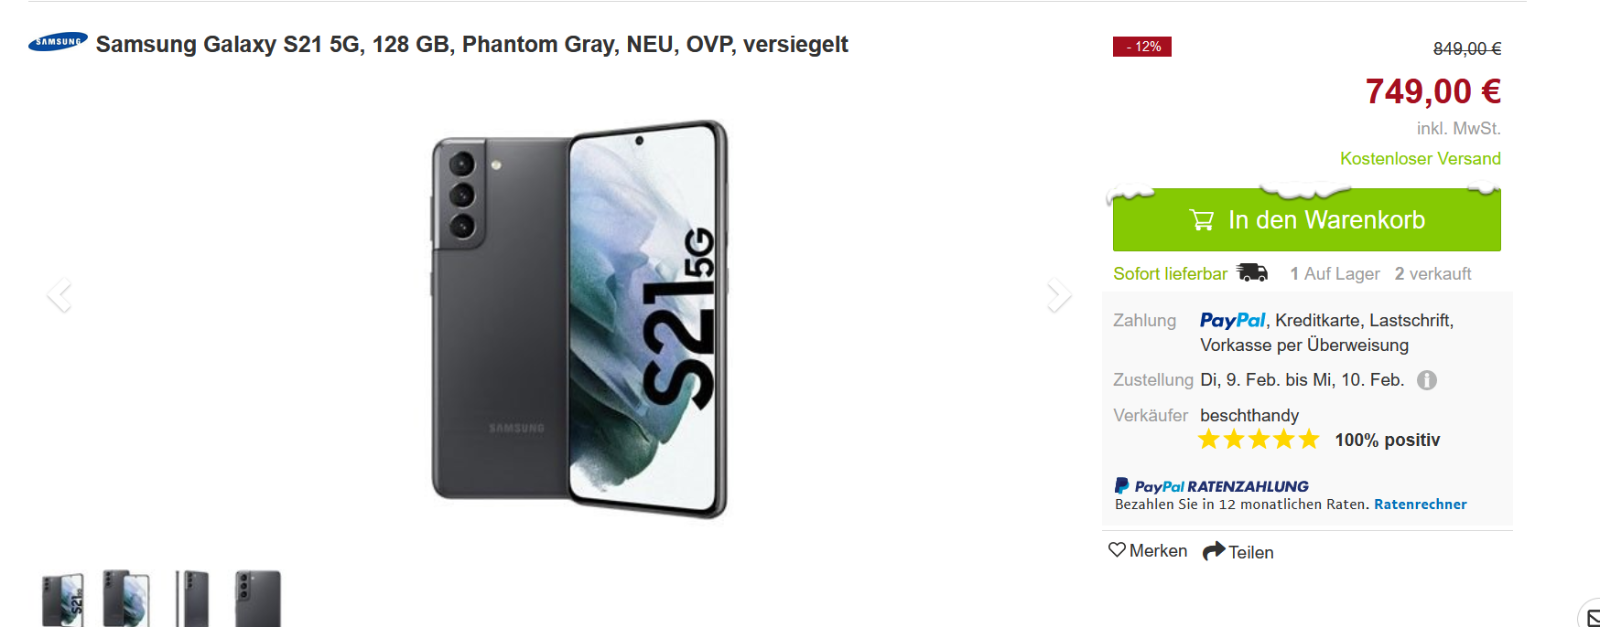The image size is (1600, 627).
Task: Click the PayPal Ratenzahlung banner
Action: (x=1291, y=495)
